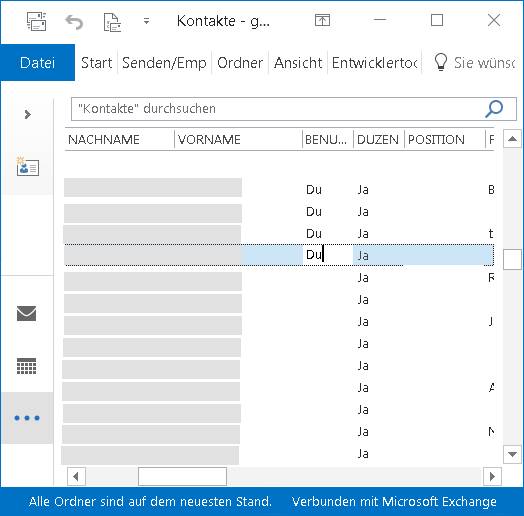Open the Customize Quick Access Toolbar dropdown
The image size is (524, 516).
146,21
